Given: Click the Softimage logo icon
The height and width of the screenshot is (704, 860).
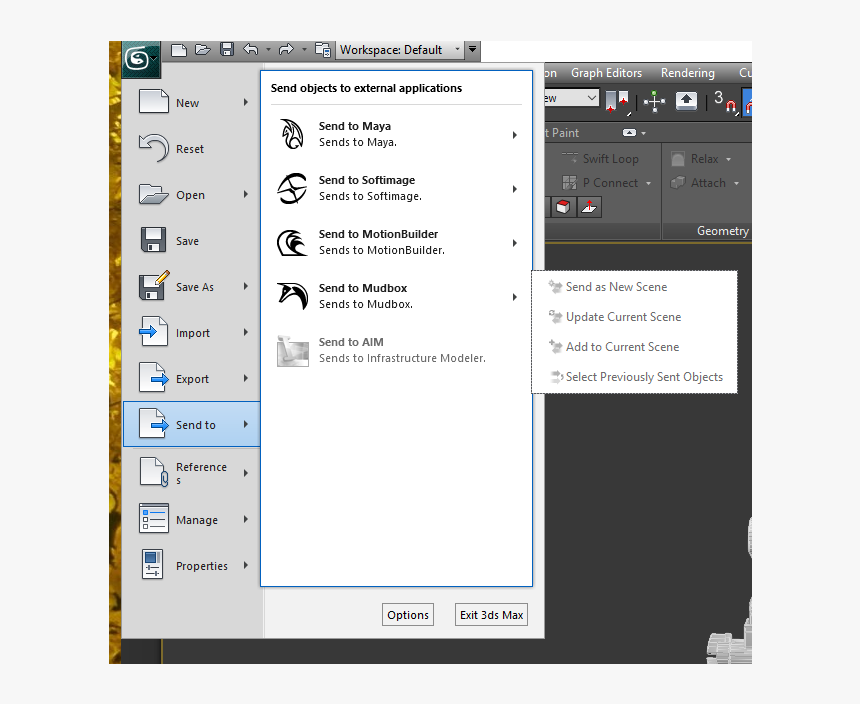Looking at the screenshot, I should (x=292, y=189).
